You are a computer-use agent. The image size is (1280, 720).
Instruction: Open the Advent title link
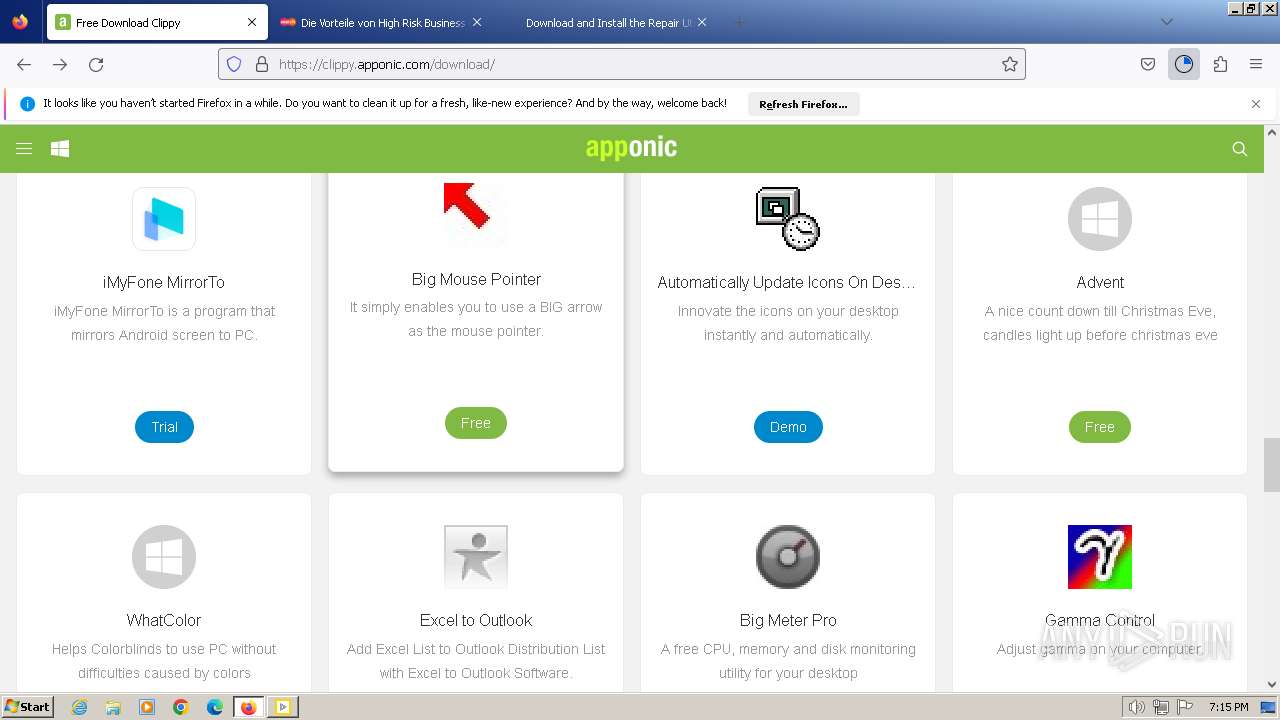tap(1100, 283)
